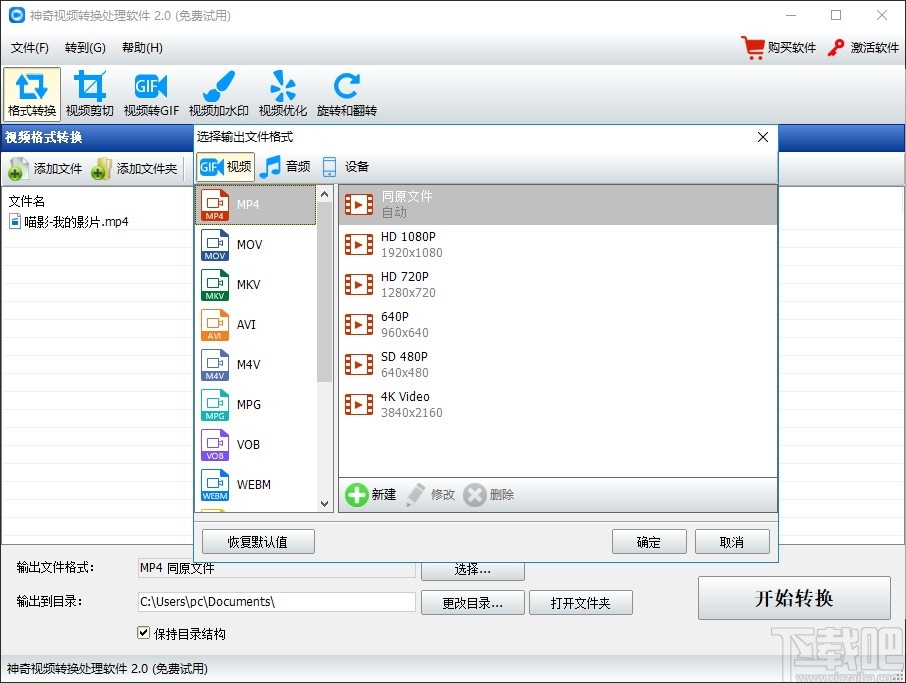The width and height of the screenshot is (906, 683).
Task: Select the M4V format icon
Action: click(215, 365)
